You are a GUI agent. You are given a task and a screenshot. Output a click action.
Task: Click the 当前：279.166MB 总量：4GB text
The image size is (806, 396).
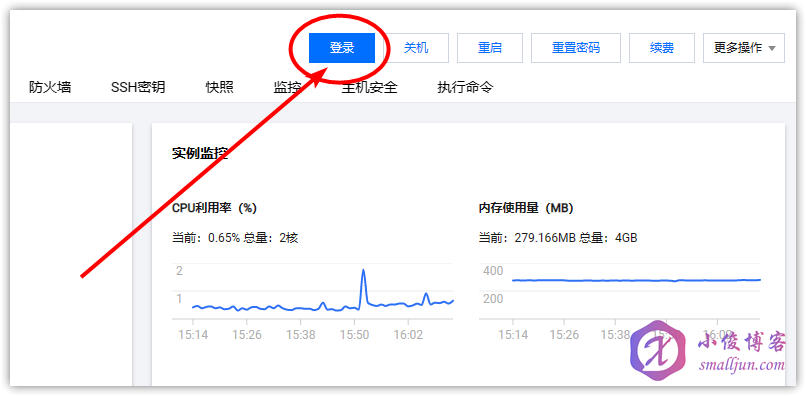tap(558, 238)
